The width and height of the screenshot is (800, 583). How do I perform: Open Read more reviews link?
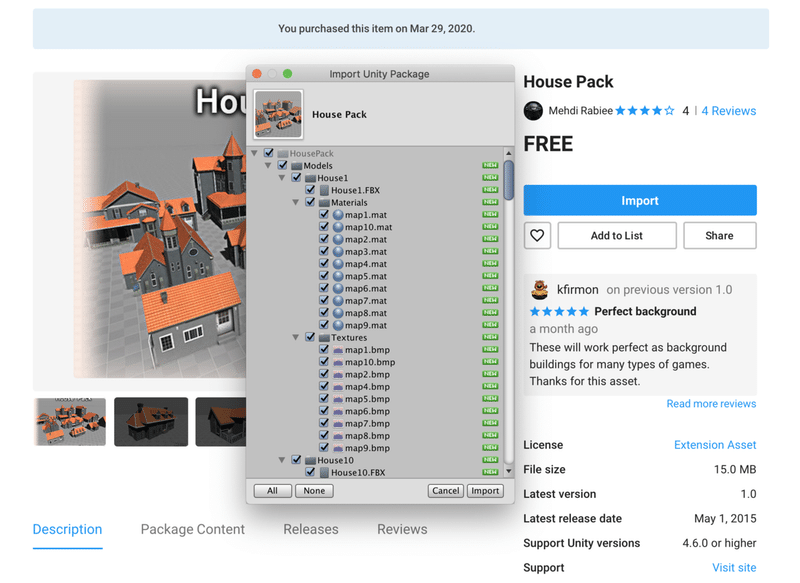coord(711,403)
